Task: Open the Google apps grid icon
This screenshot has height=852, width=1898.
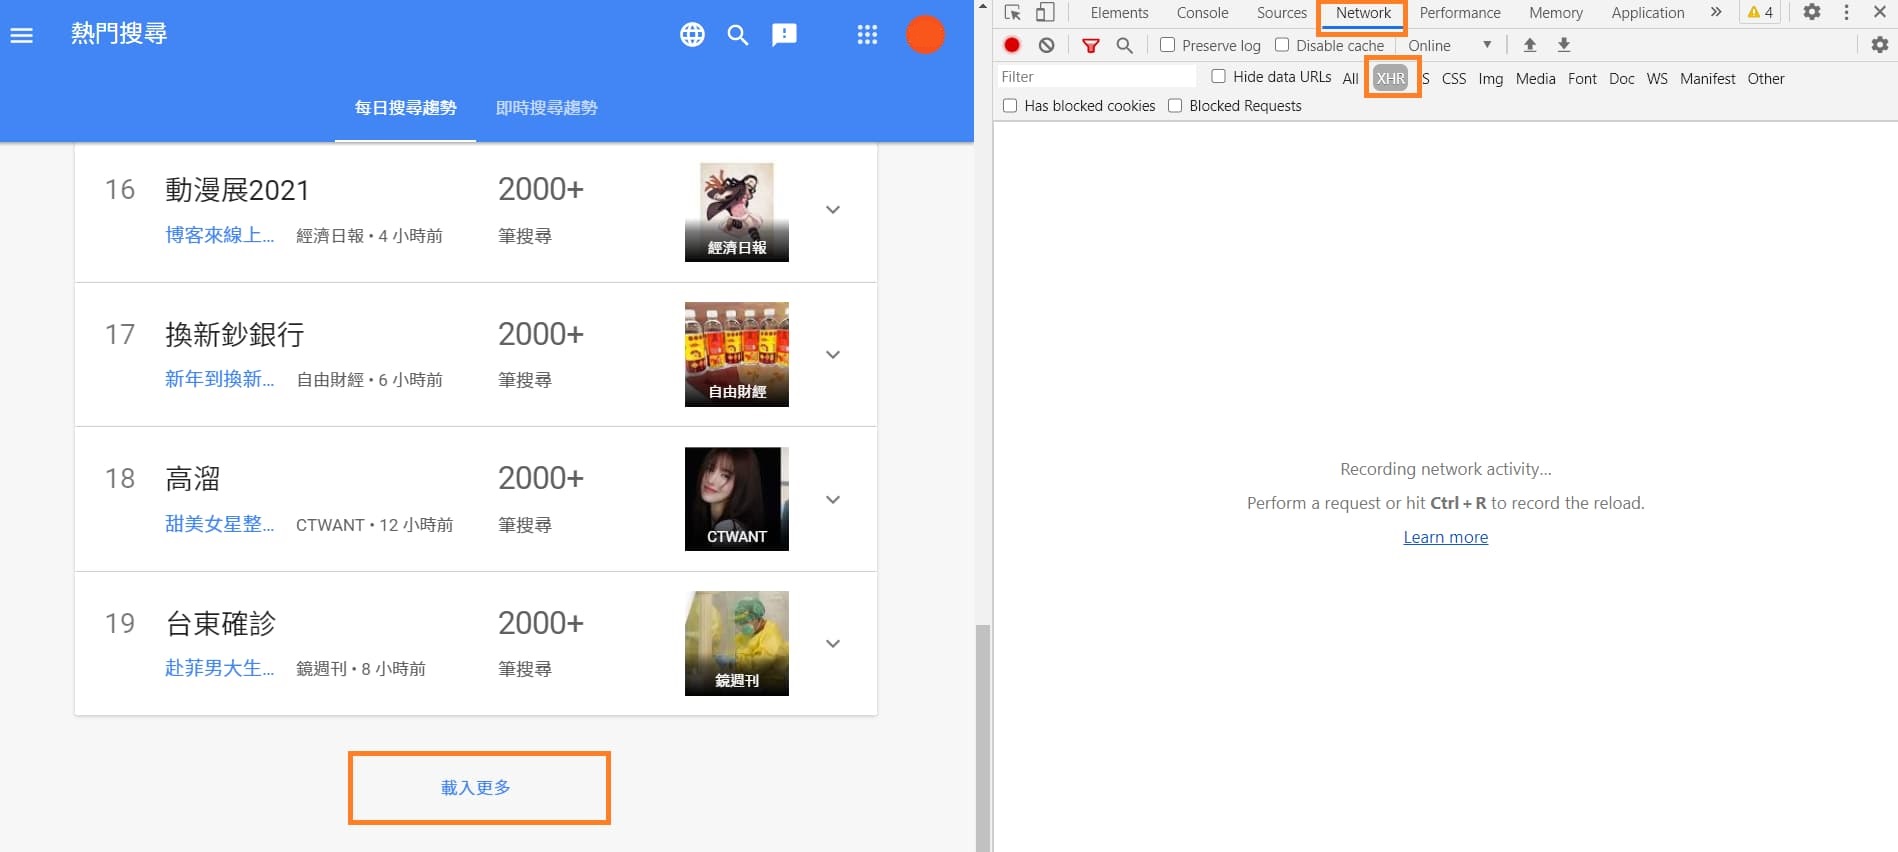Action: [x=867, y=35]
